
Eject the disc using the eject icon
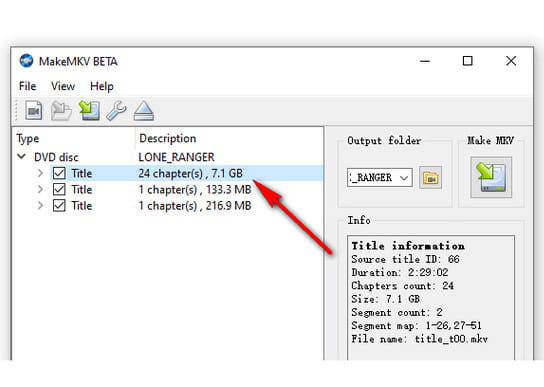pyautogui.click(x=144, y=111)
